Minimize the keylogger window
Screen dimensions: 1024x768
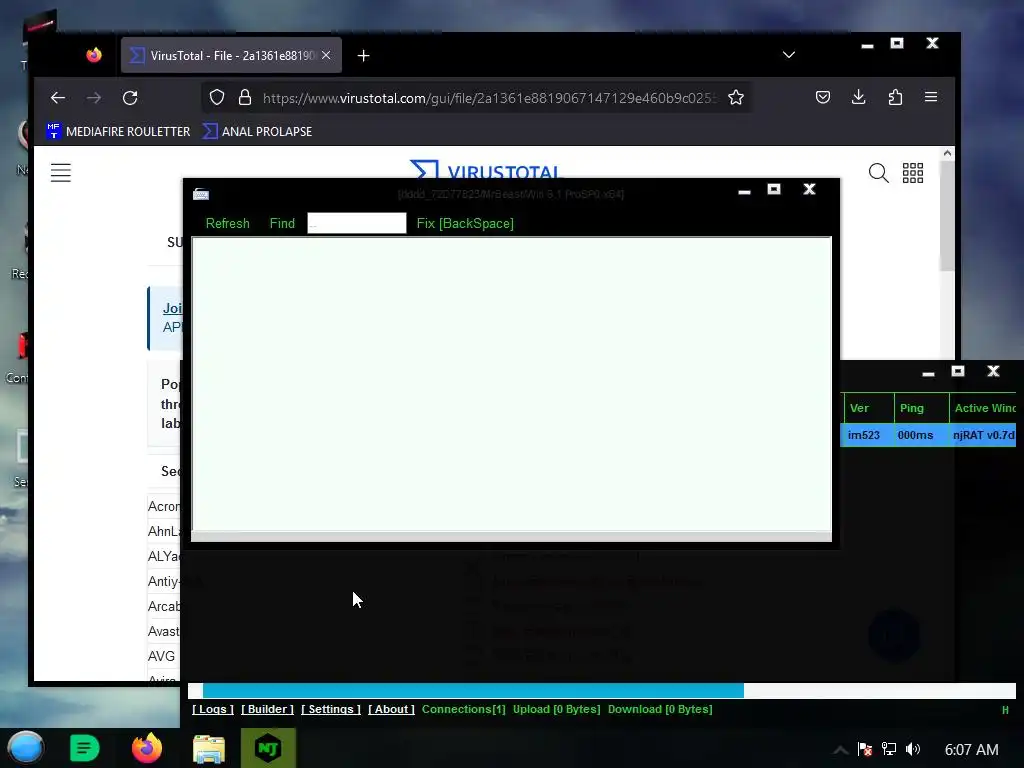click(744, 191)
